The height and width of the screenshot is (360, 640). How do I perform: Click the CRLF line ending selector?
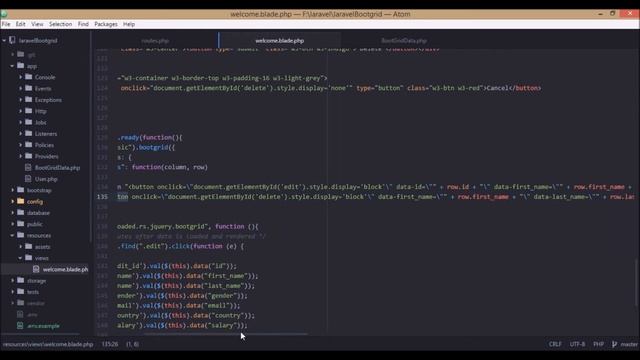[555, 344]
